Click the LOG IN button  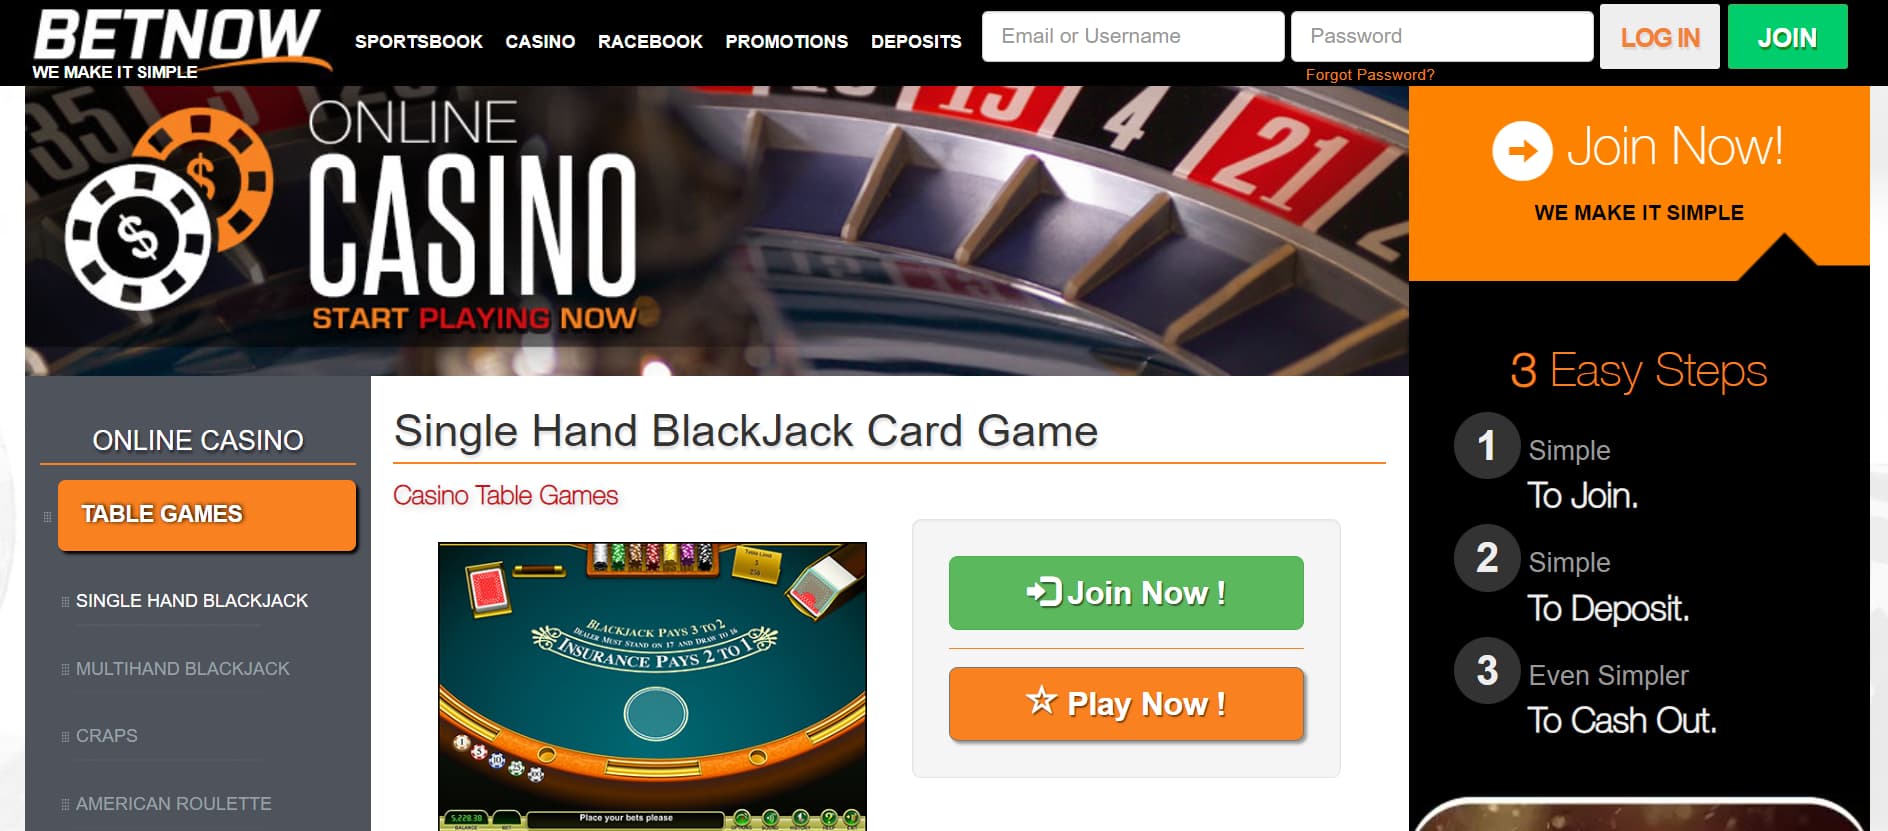pyautogui.click(x=1660, y=37)
